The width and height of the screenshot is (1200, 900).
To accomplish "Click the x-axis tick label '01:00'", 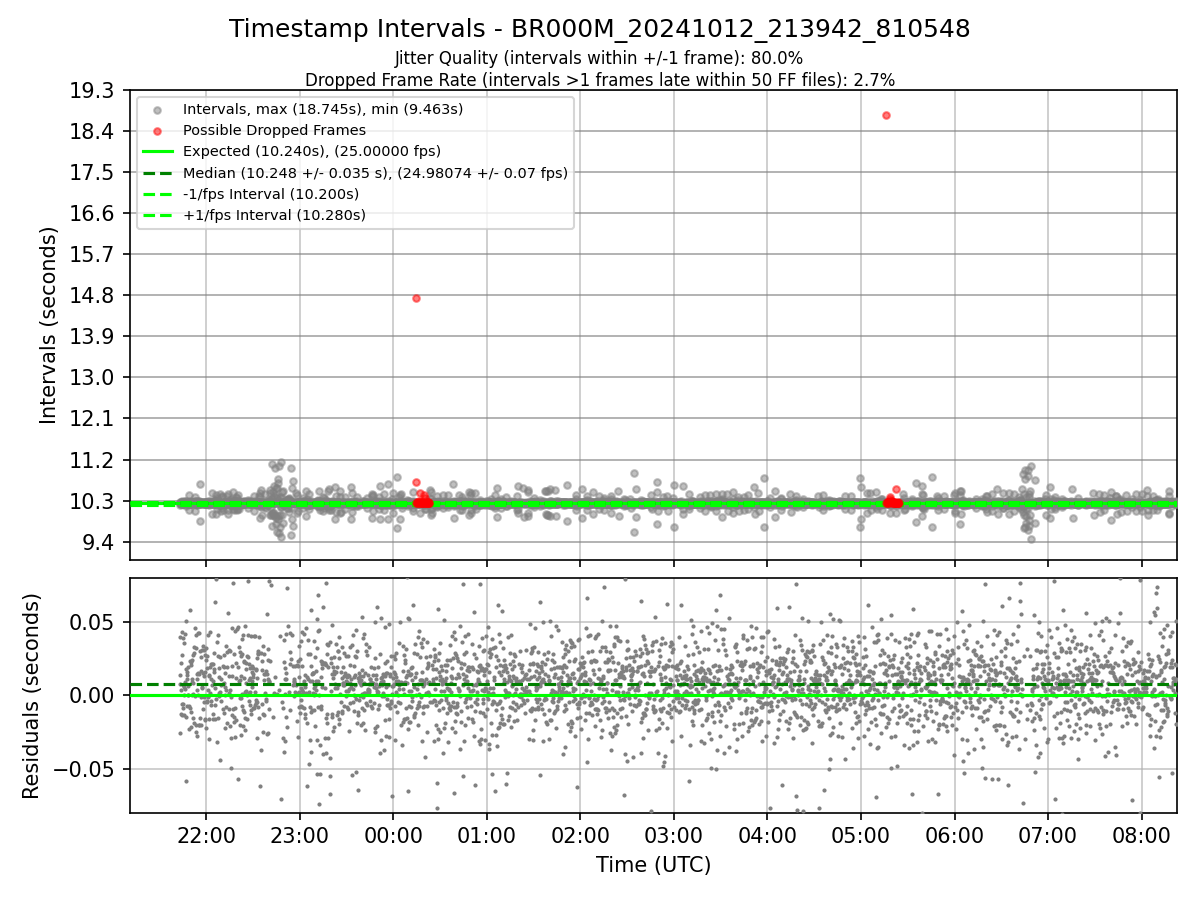I will [x=487, y=834].
